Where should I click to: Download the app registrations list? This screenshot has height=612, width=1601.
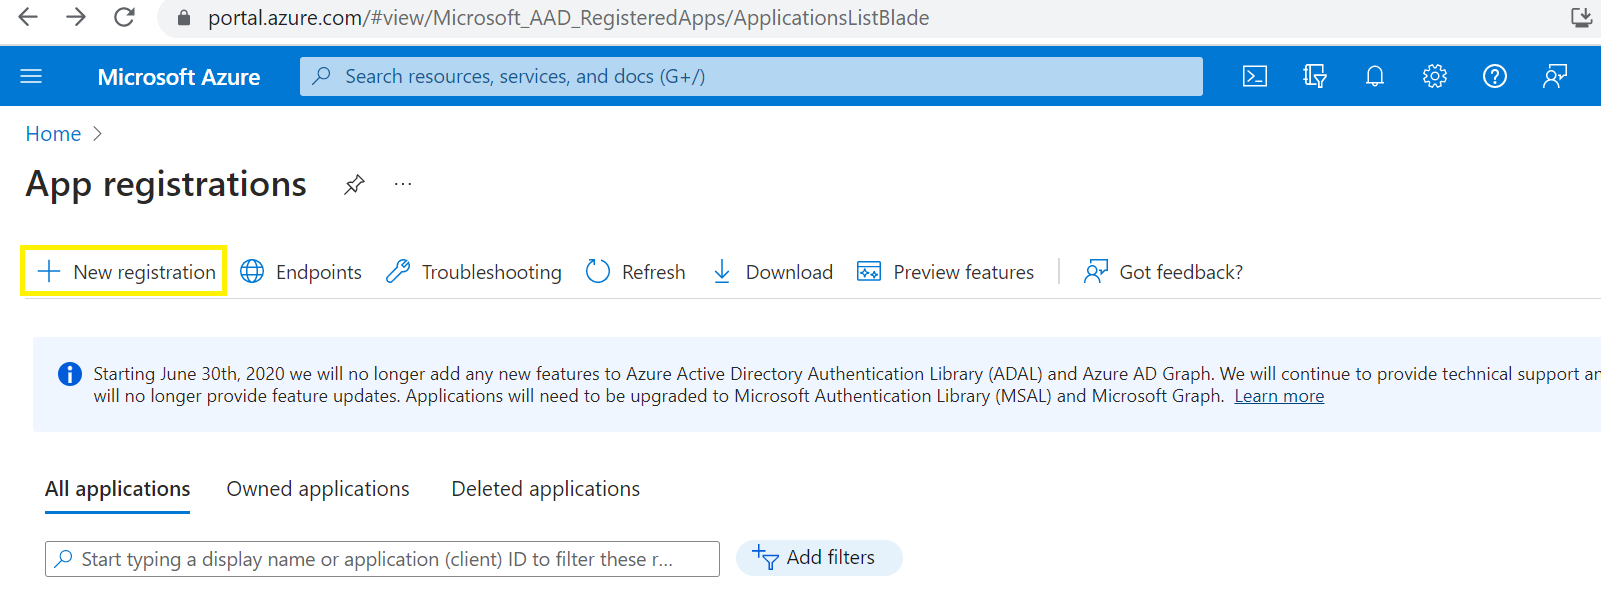click(772, 272)
